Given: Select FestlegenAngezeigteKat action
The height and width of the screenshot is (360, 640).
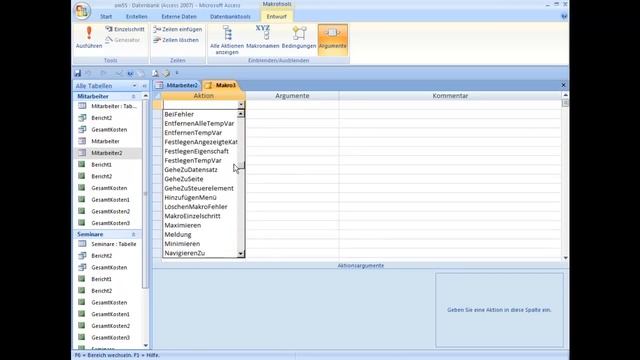Looking at the screenshot, I should 200,142.
